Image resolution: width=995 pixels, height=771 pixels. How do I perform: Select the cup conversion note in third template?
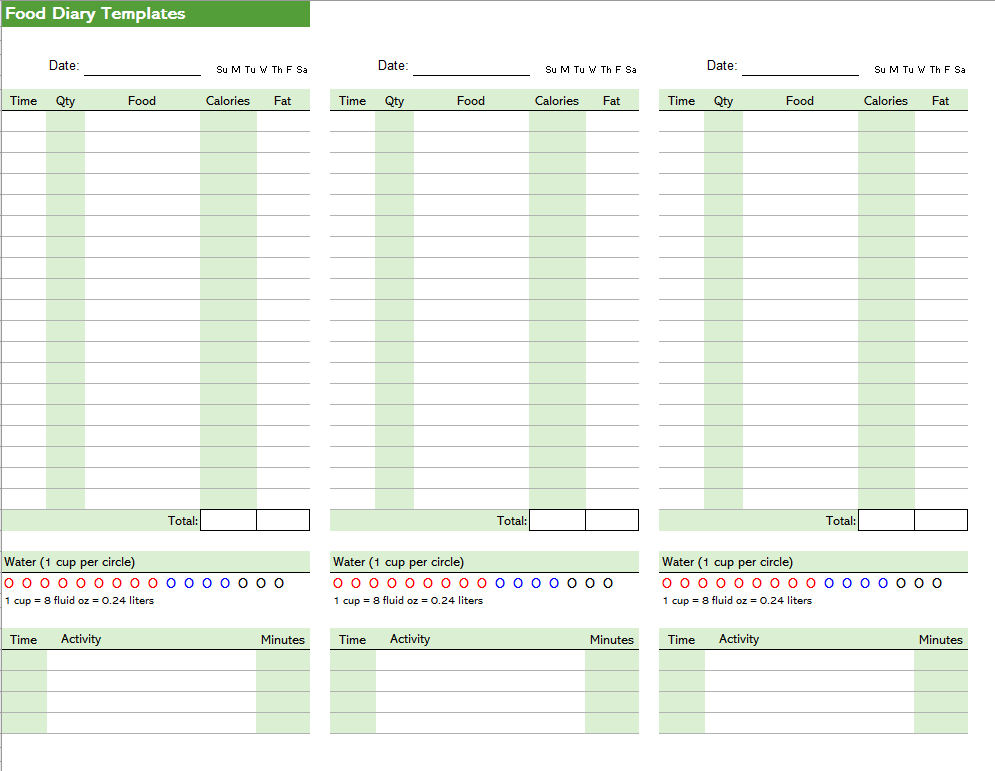point(737,600)
